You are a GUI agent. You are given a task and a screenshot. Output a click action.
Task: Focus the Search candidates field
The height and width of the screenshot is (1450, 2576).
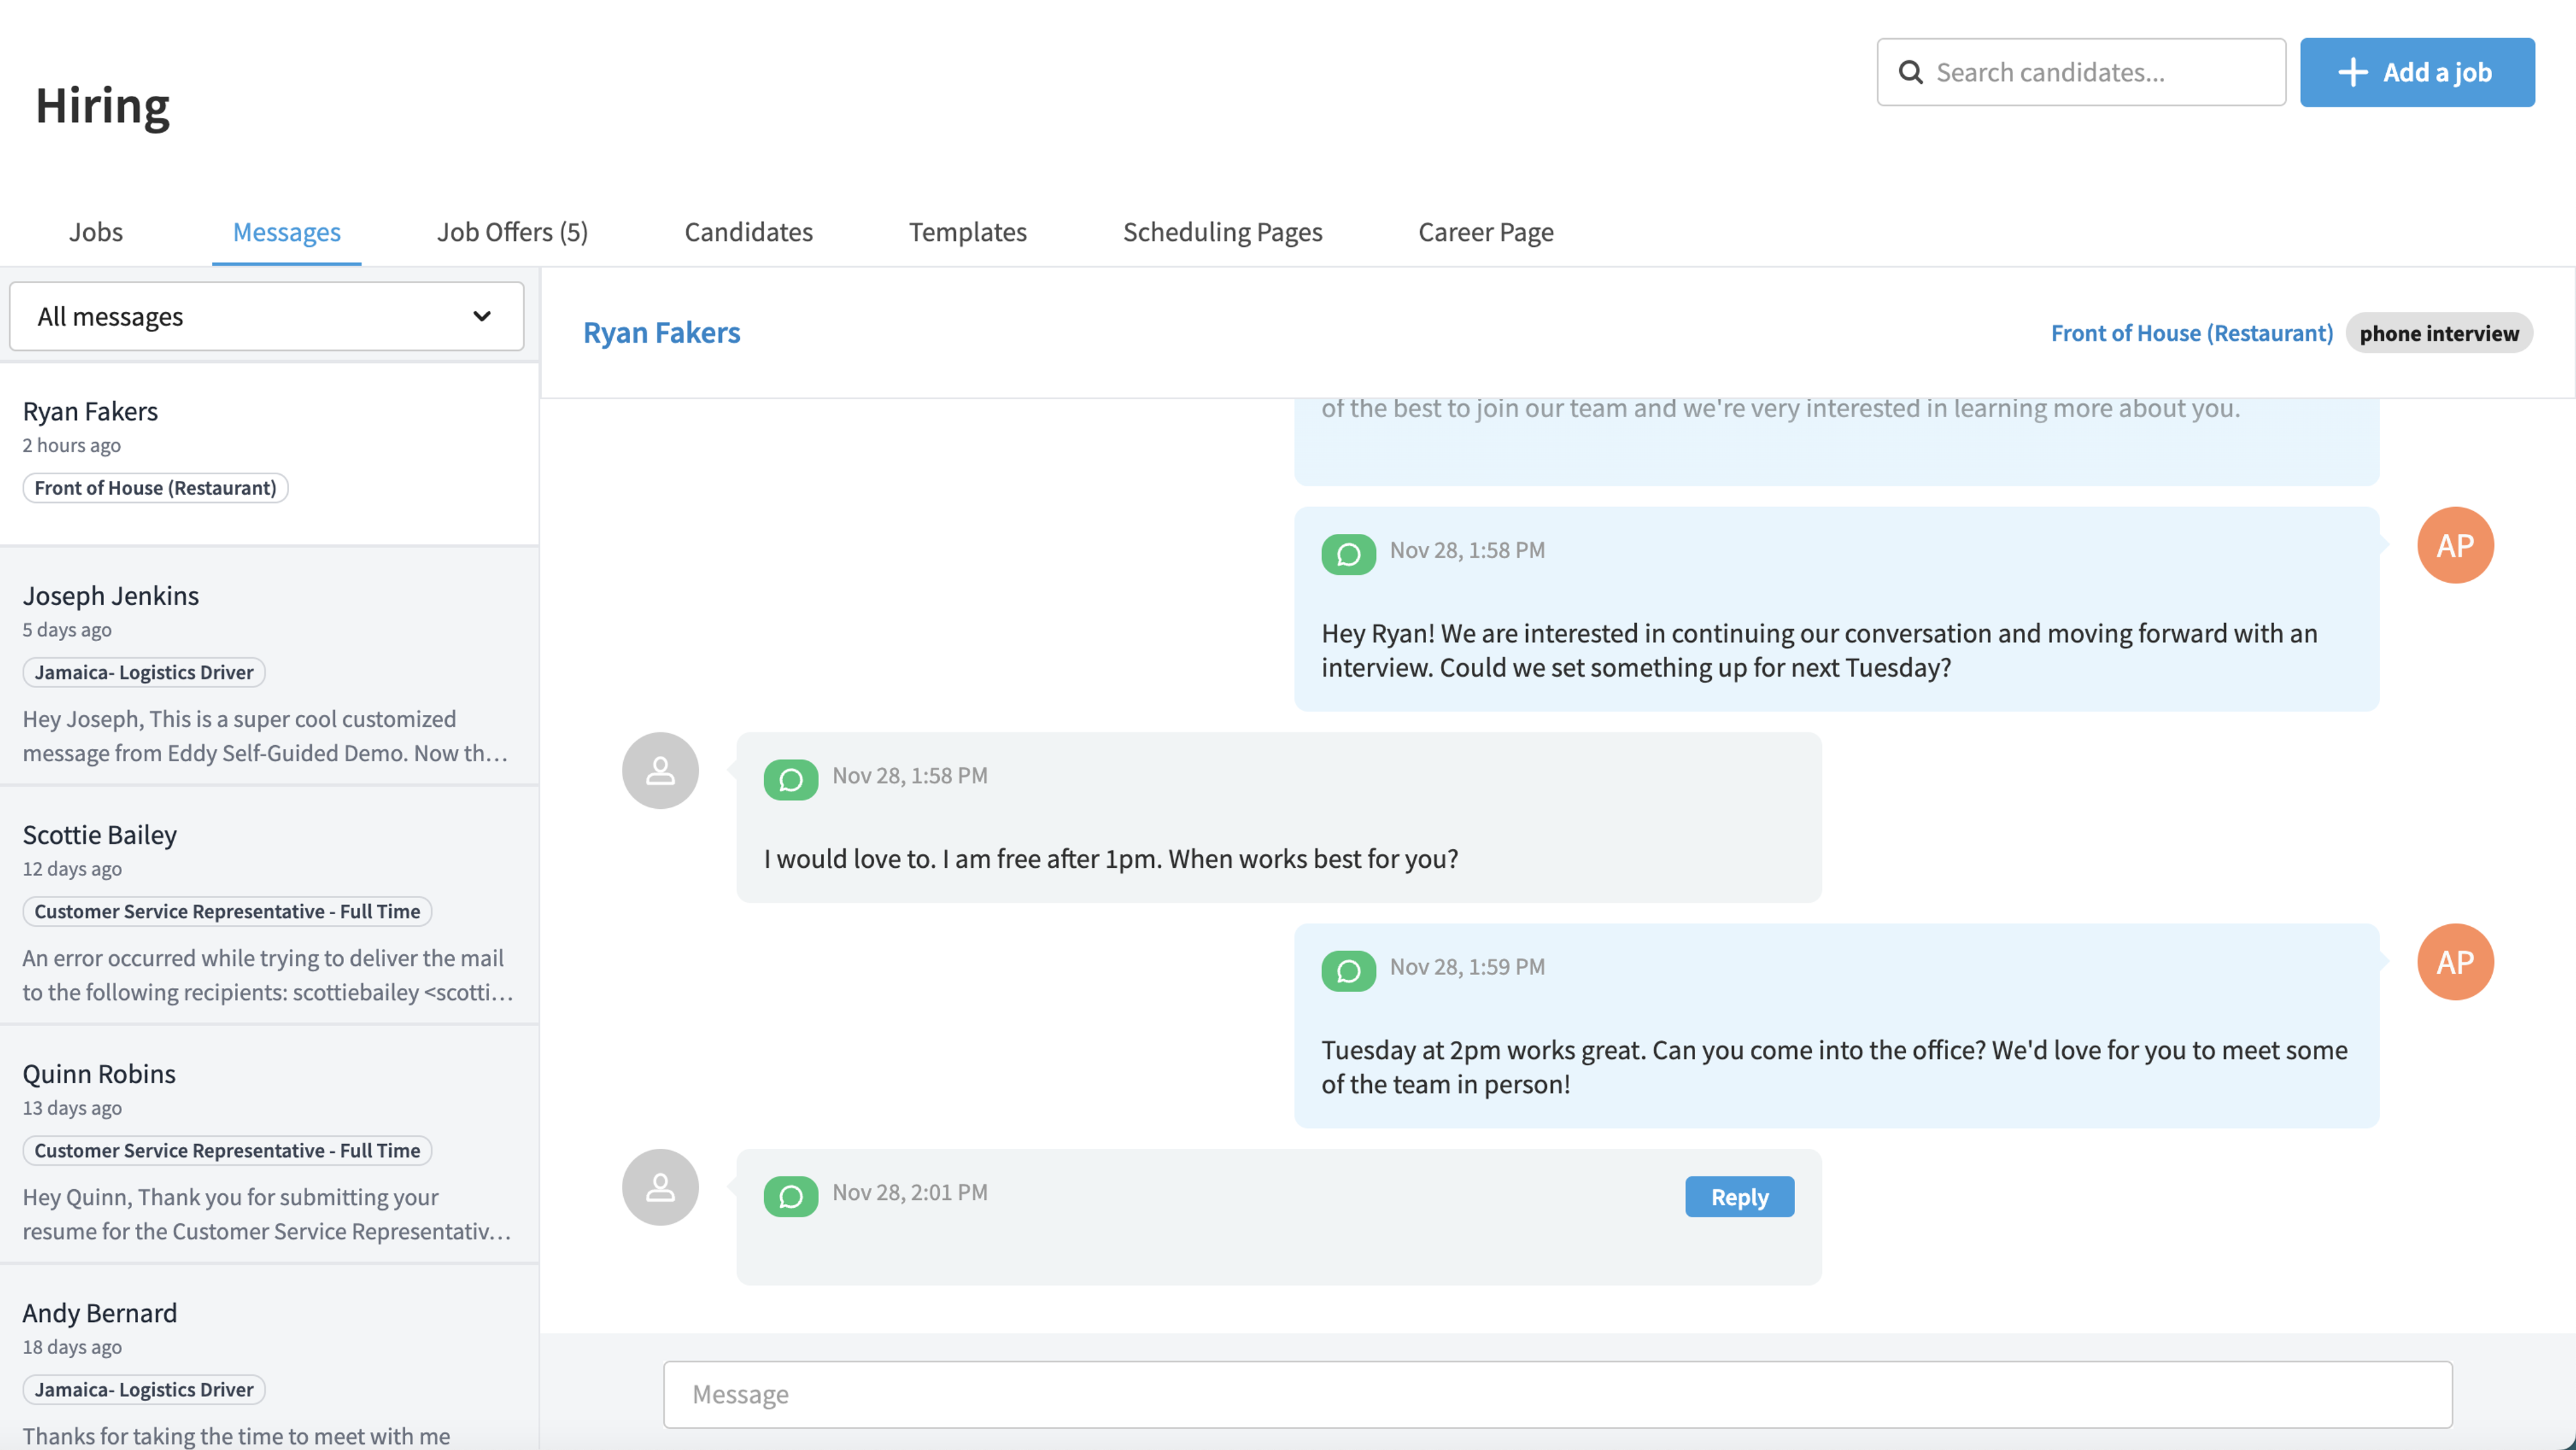coord(2081,72)
